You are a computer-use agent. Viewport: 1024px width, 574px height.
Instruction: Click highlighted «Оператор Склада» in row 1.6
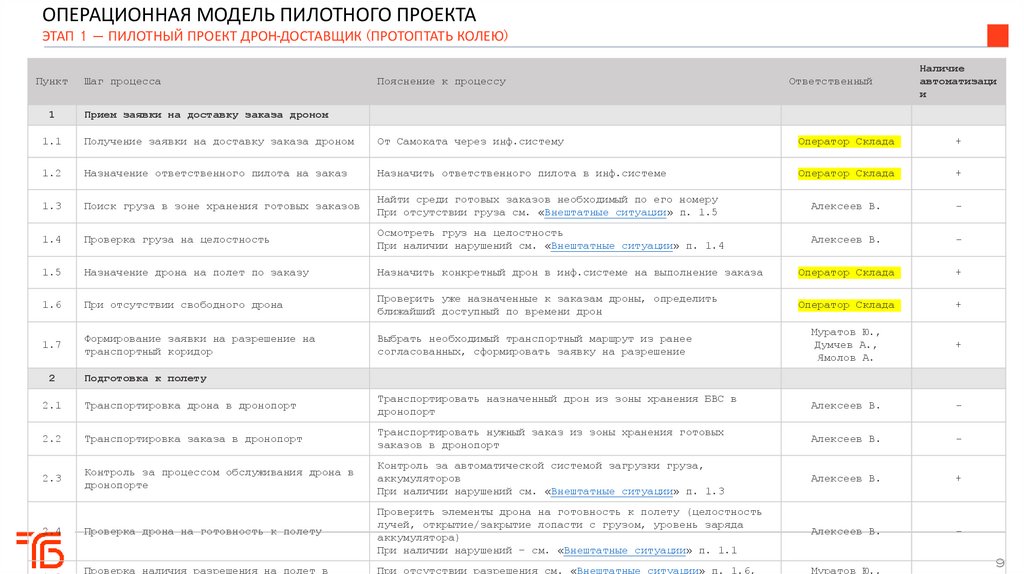click(846, 305)
